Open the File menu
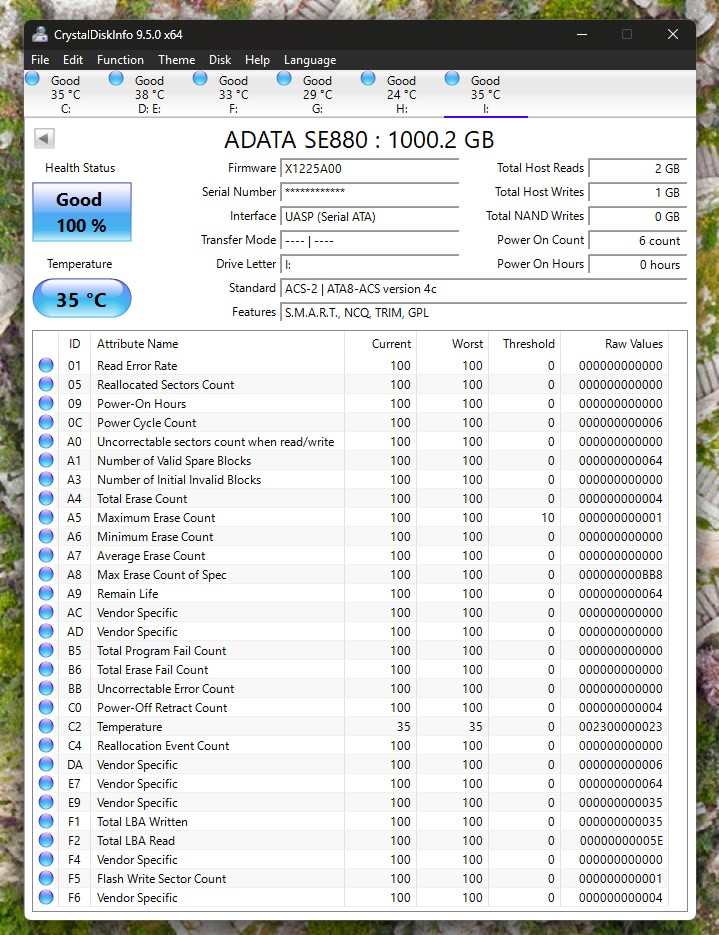719x935 pixels. 40,60
